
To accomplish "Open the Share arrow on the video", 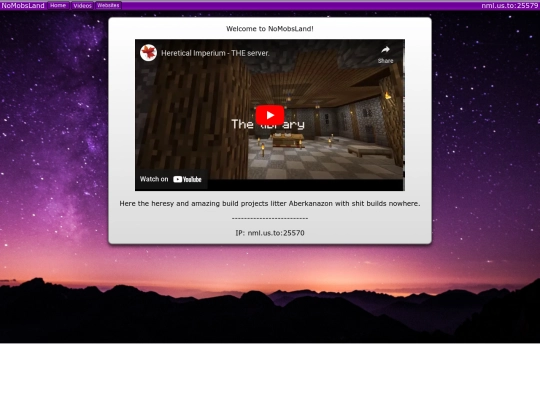I will (385, 54).
